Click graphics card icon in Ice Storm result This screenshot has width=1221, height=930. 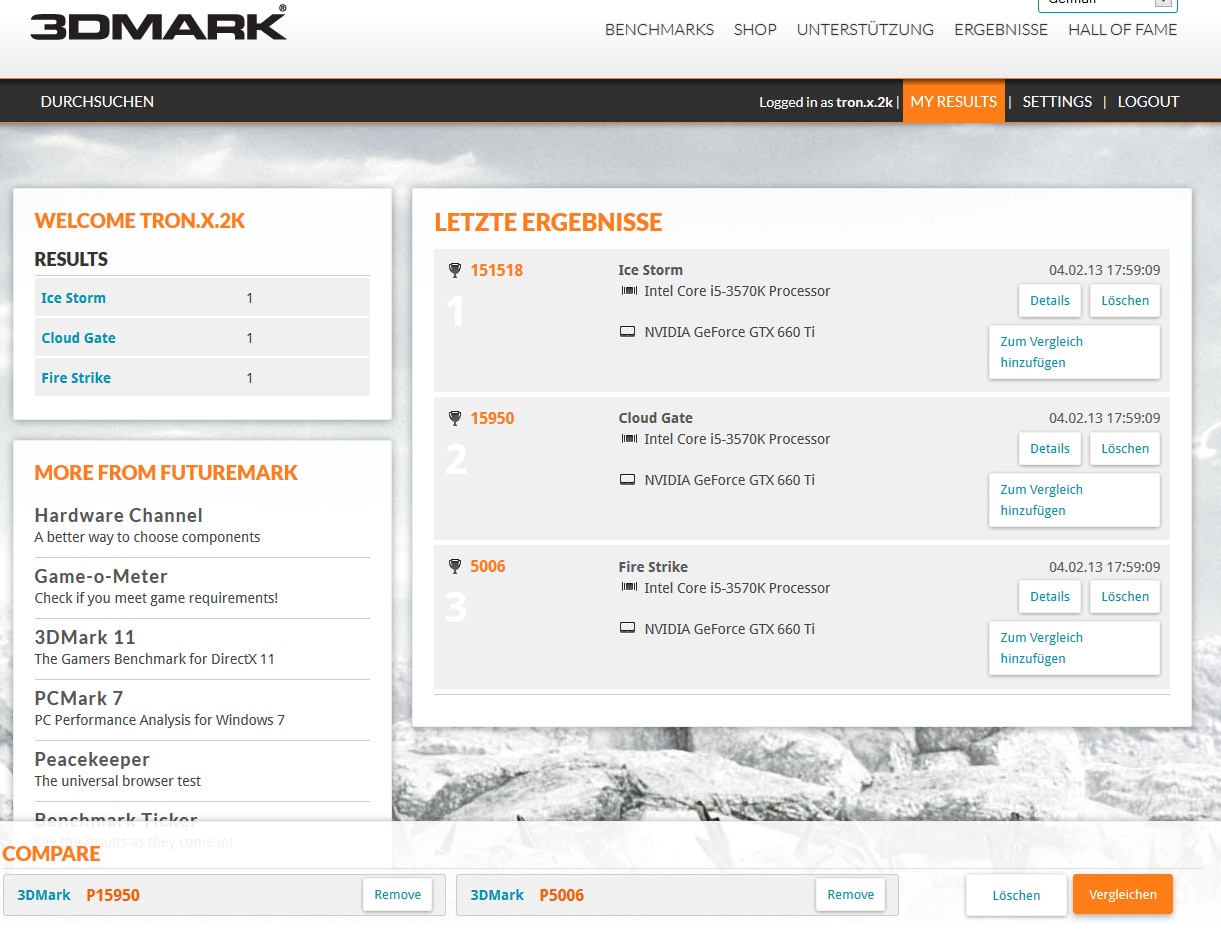coord(628,332)
